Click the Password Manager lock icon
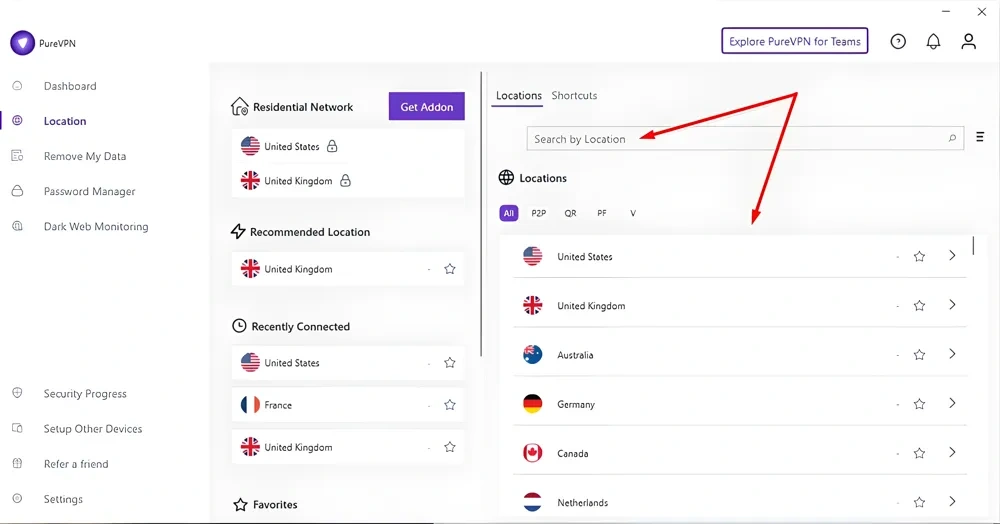The width and height of the screenshot is (1000, 524). pyautogui.click(x=17, y=191)
